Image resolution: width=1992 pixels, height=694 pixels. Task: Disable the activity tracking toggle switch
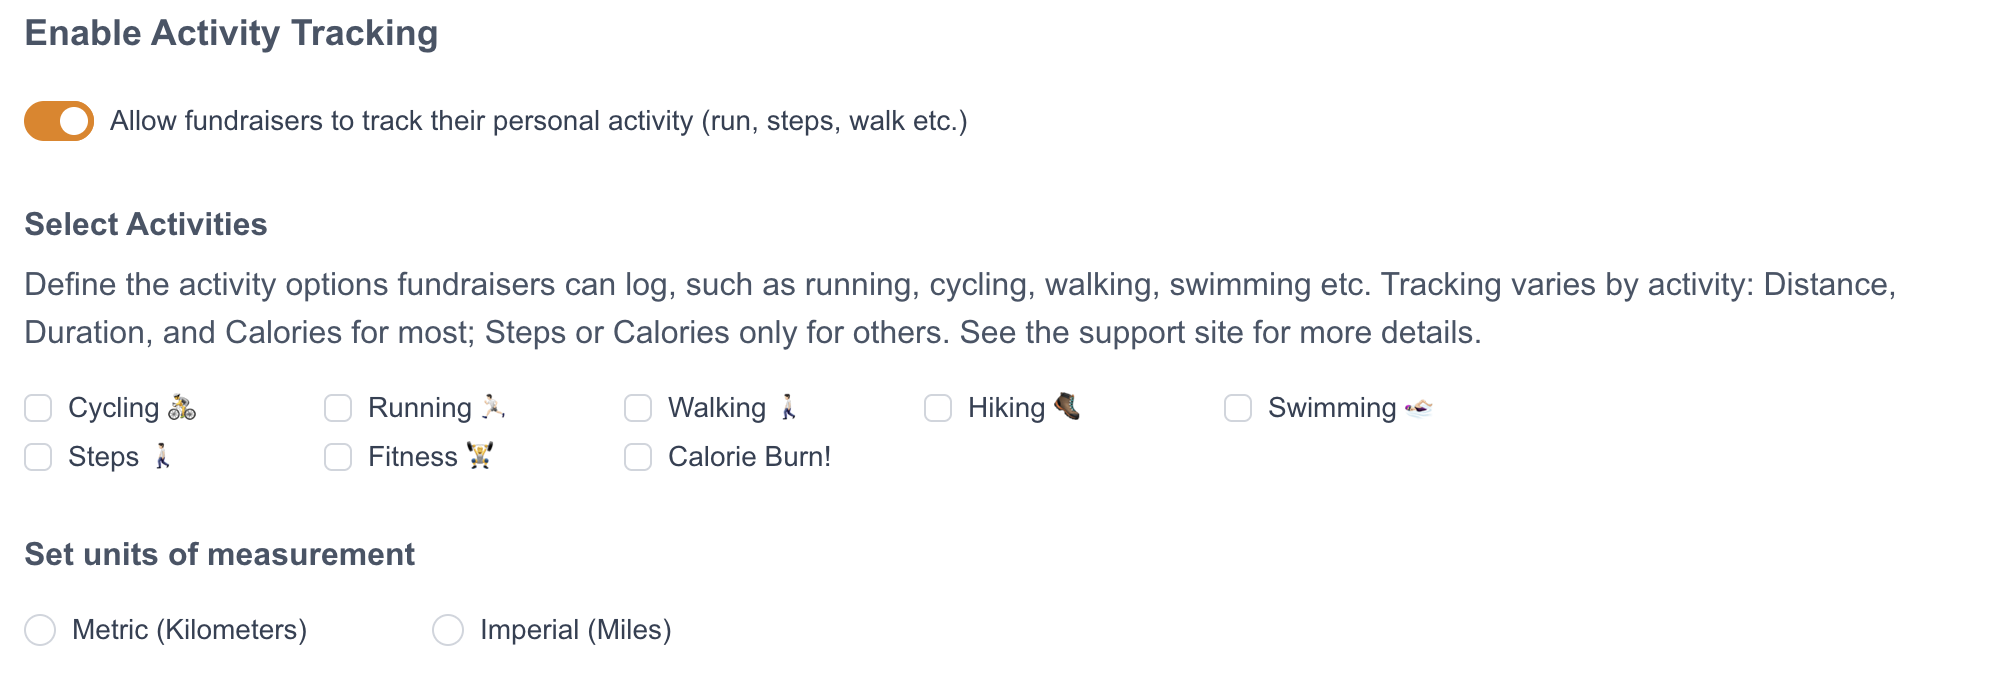click(x=59, y=121)
